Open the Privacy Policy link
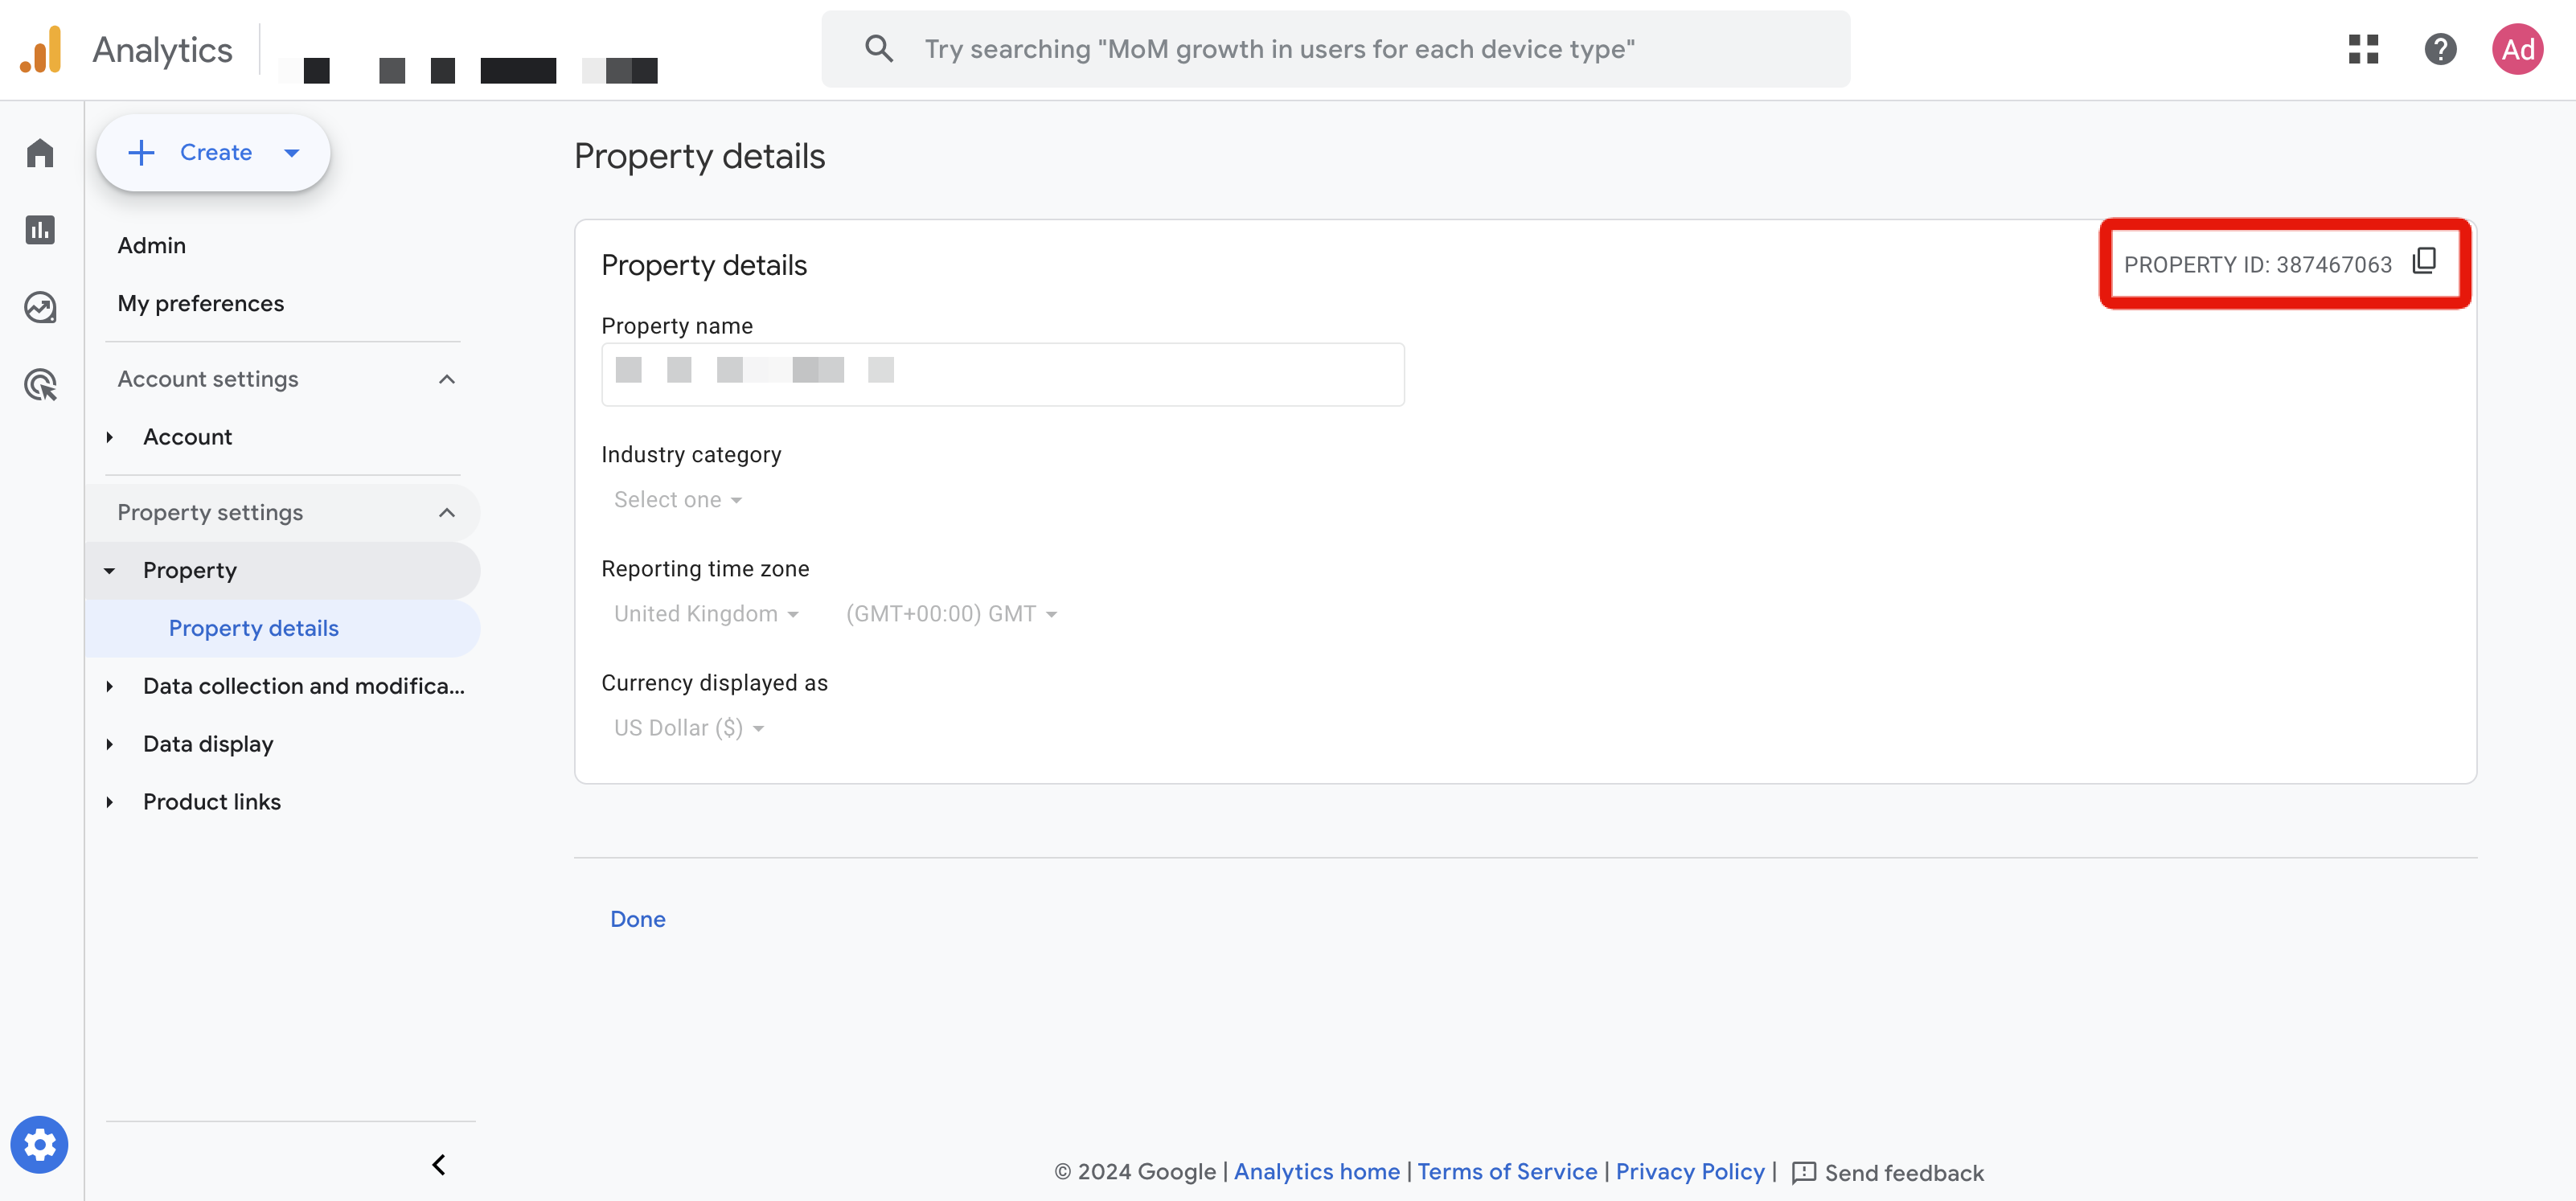This screenshot has height=1201, width=2576. [x=1690, y=1171]
